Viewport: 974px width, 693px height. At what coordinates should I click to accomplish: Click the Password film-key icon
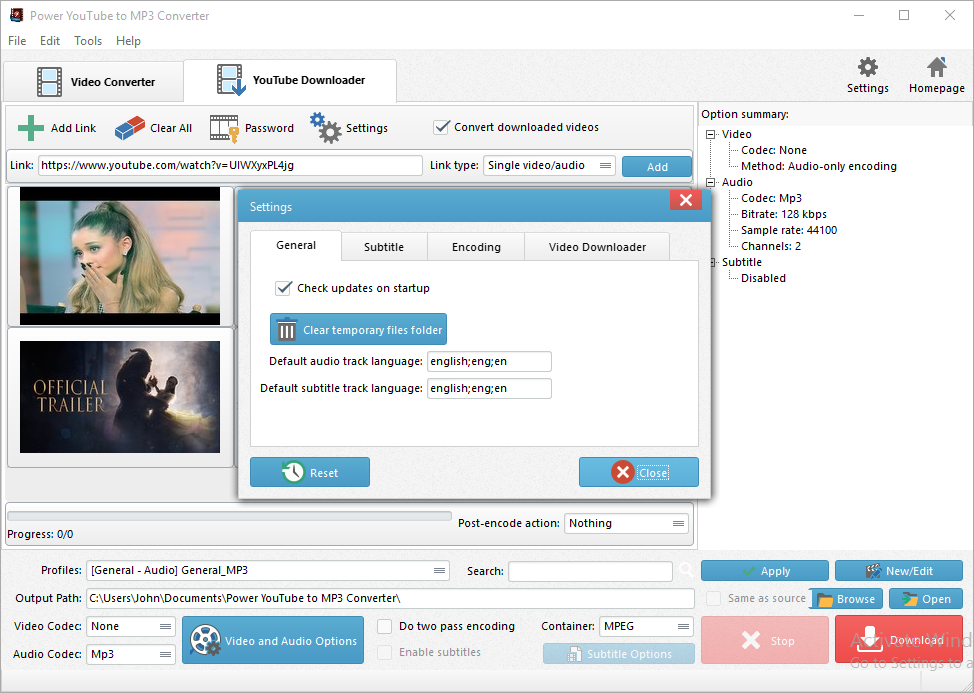(224, 129)
